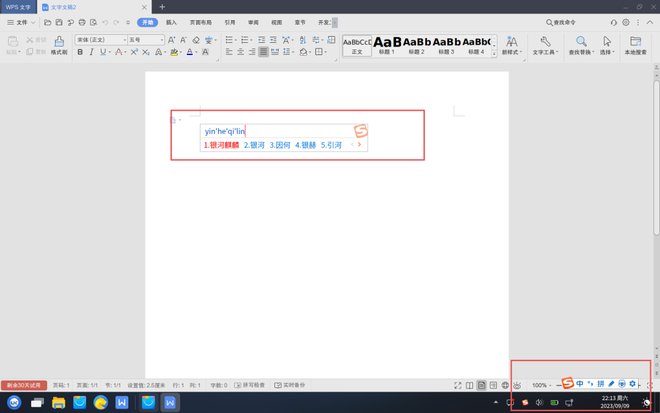
Task: Open WPS Writer from Windows taskbar
Action: 169,402
